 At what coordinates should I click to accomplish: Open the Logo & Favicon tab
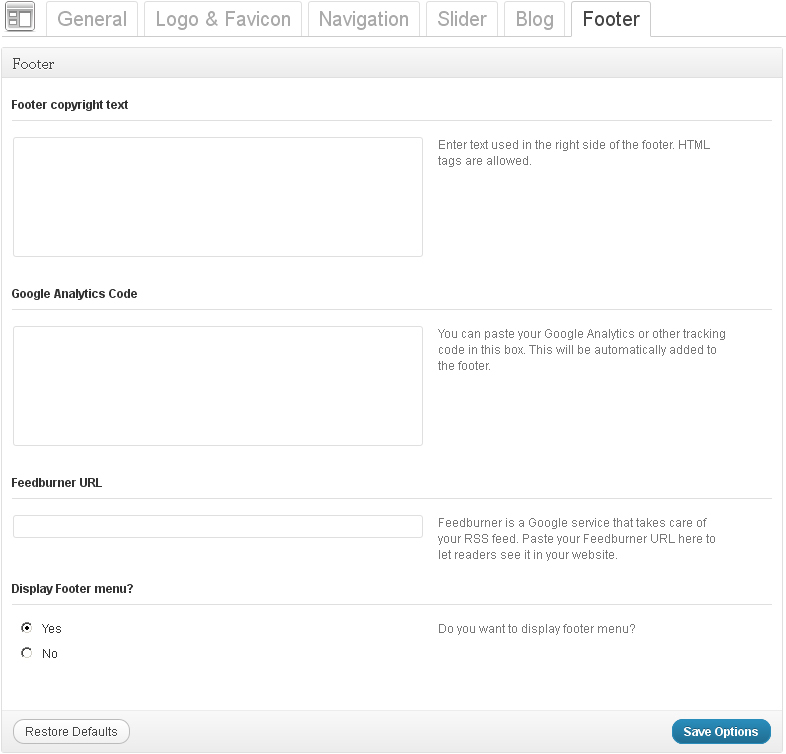[223, 19]
